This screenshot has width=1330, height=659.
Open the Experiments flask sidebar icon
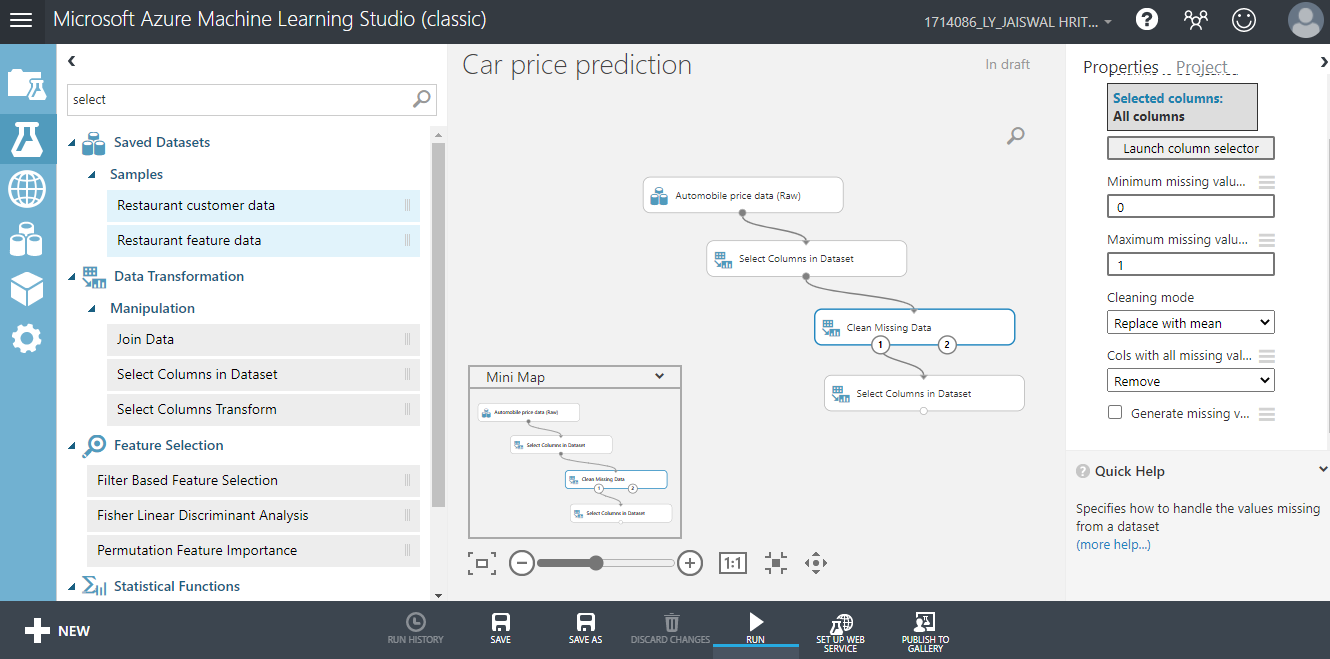(x=27, y=138)
